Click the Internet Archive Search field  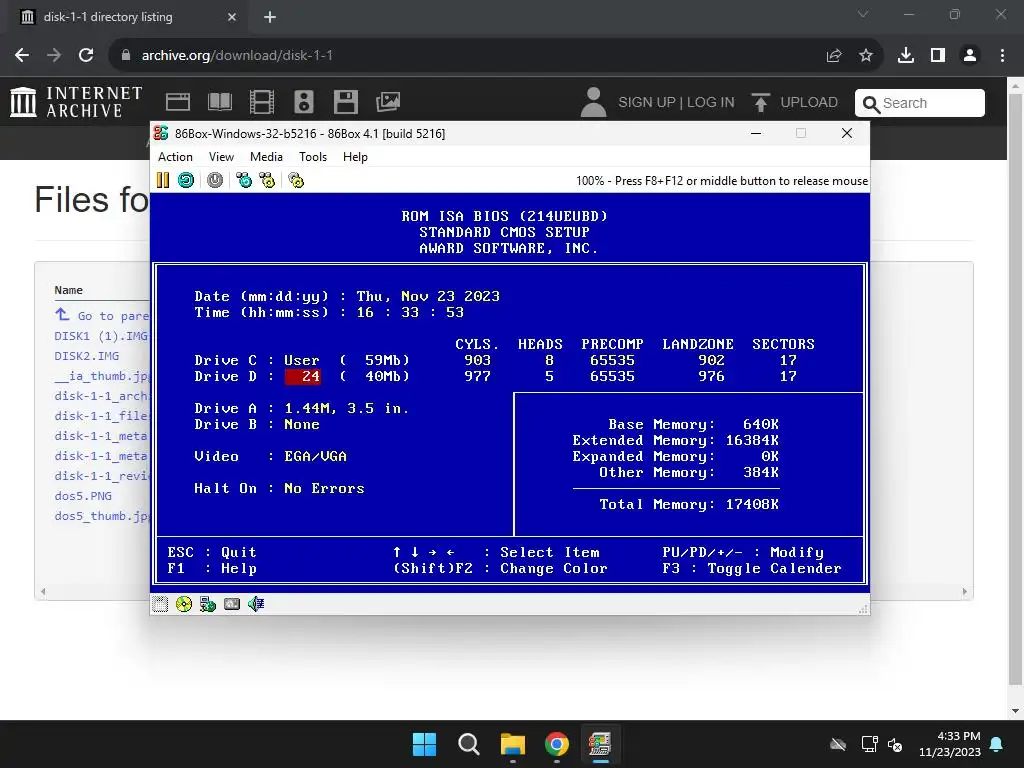tap(920, 103)
